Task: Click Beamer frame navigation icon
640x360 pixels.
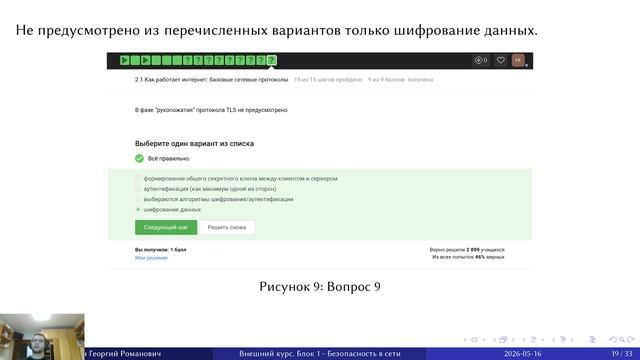Action: tap(503, 340)
